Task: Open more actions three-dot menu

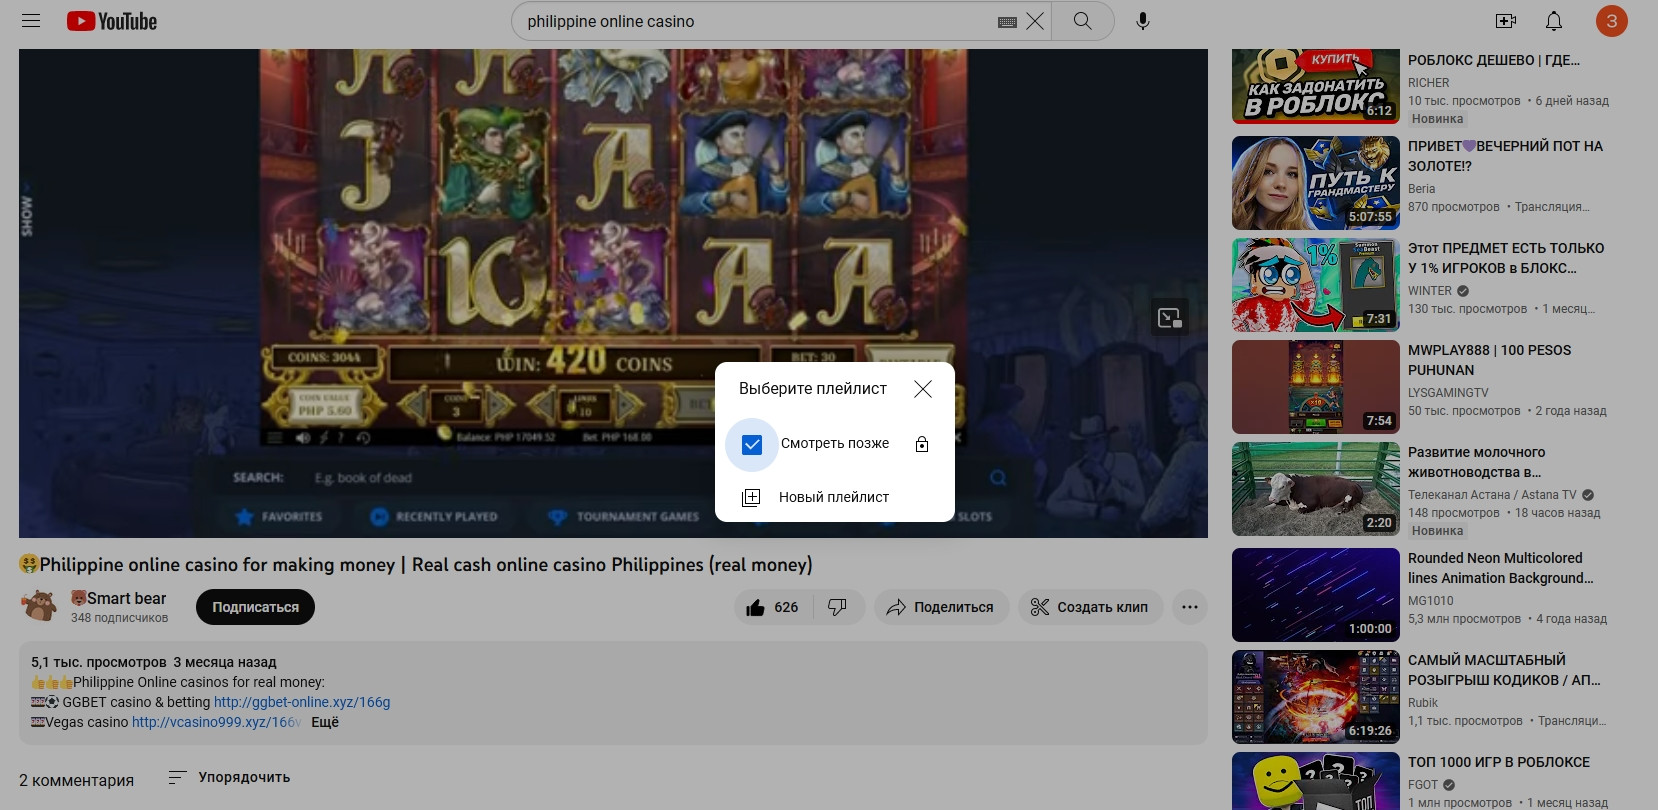Action: [x=1189, y=607]
